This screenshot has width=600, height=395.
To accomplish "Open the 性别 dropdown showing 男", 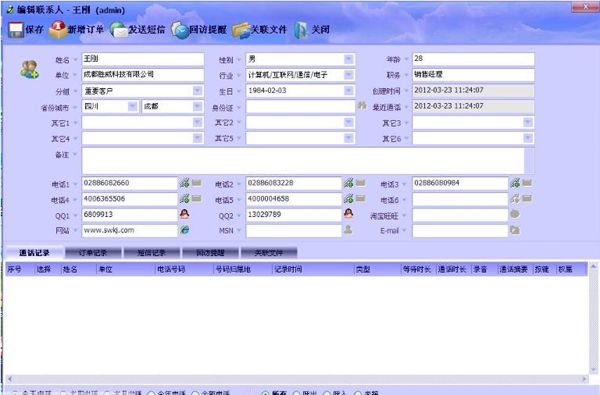I will tap(348, 59).
